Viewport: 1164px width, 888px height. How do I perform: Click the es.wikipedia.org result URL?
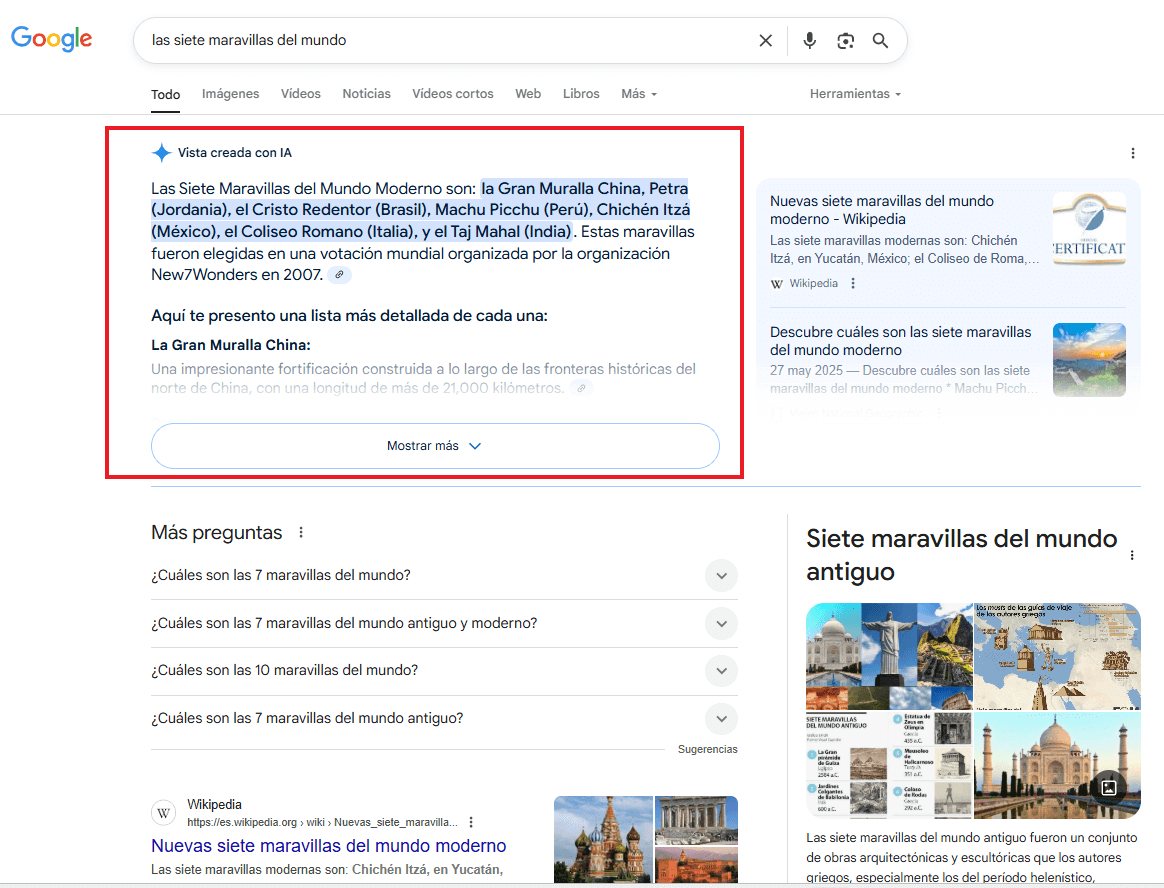[322, 822]
